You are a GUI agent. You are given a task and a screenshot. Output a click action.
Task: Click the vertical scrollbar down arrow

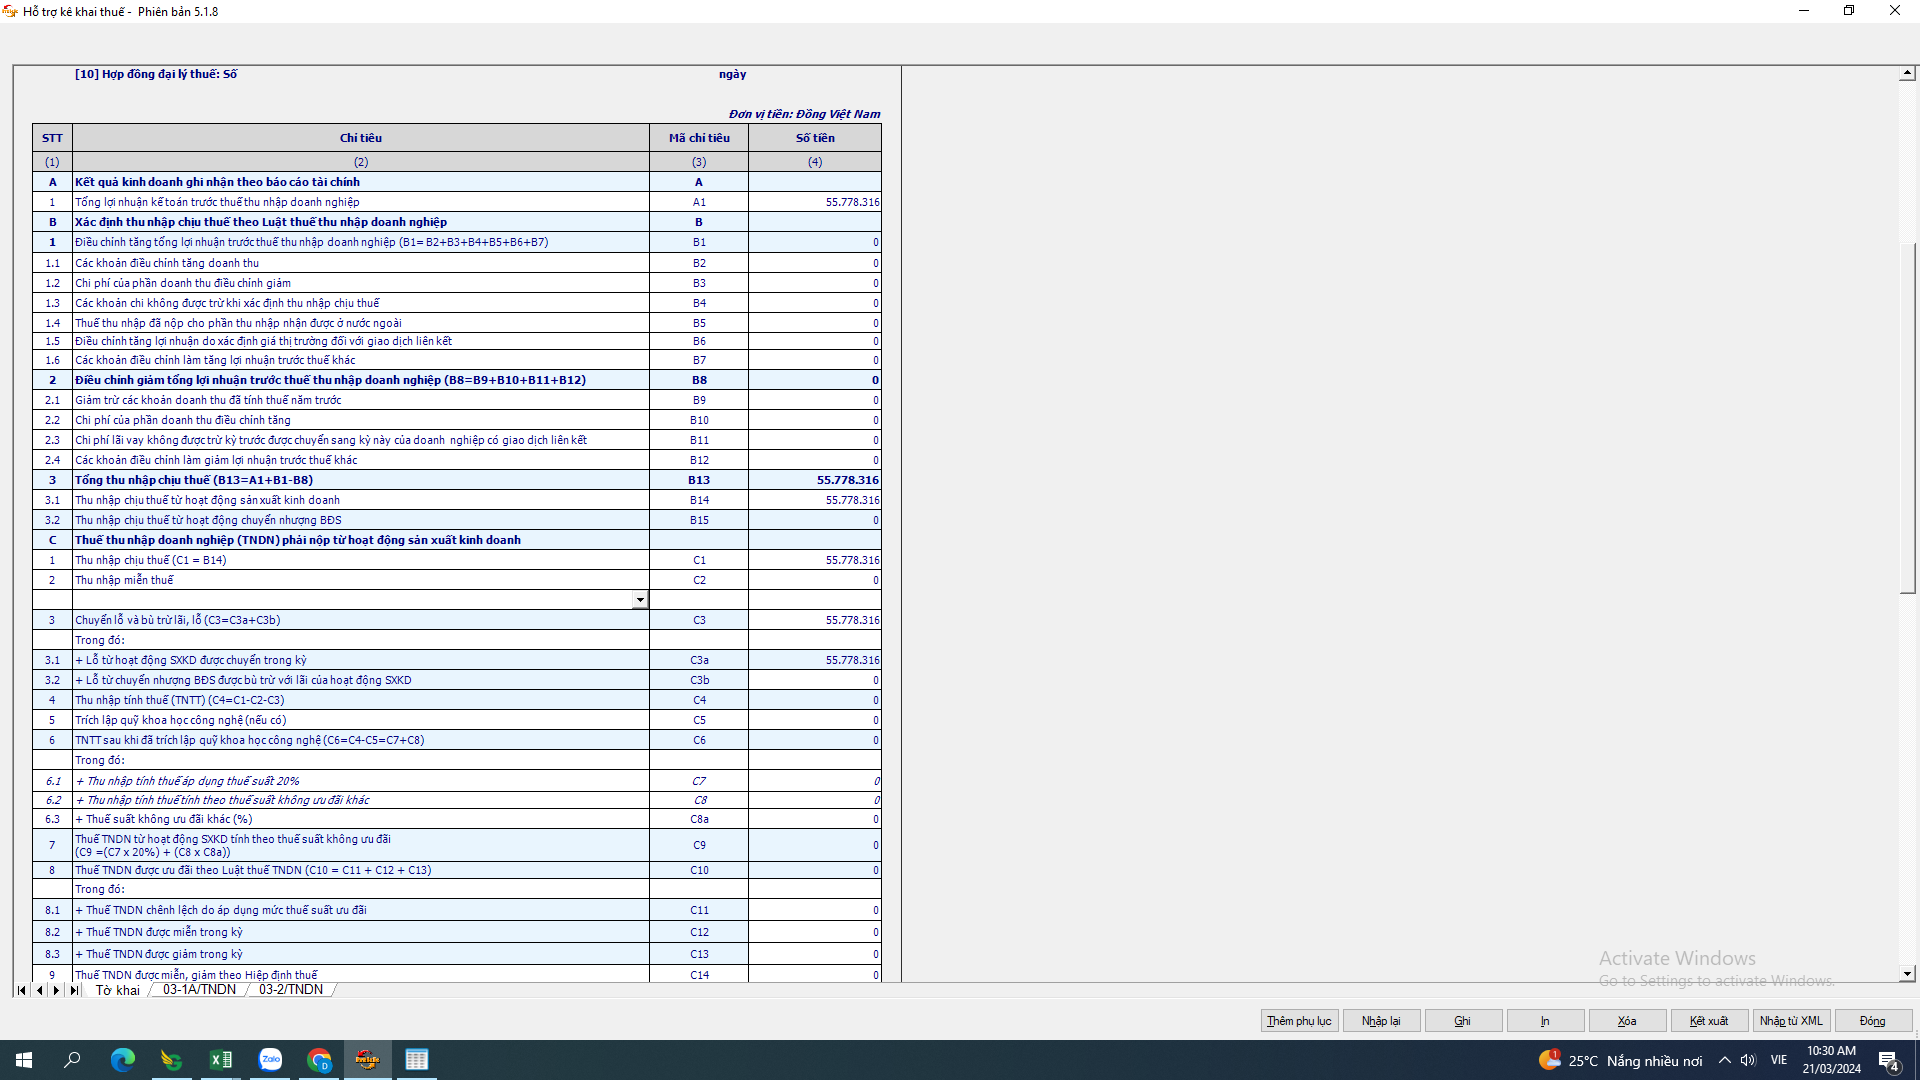[x=1907, y=974]
